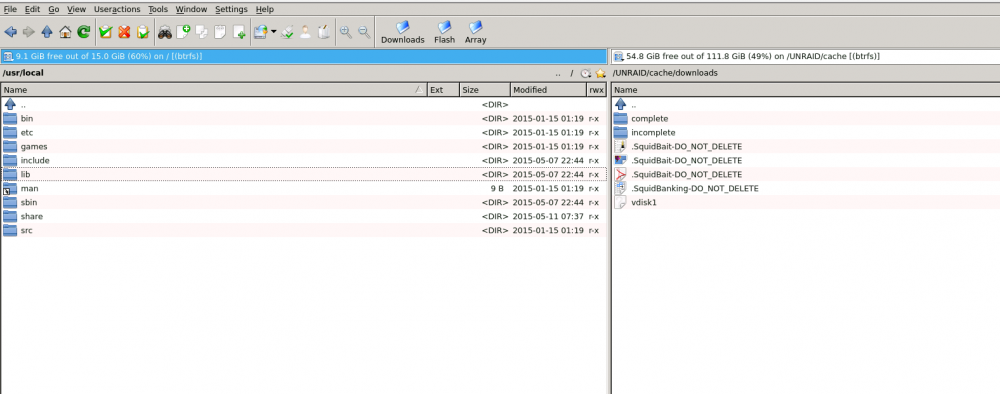Screen dimensions: 1000x394
Task: Open the Go menu
Action: (54, 9)
